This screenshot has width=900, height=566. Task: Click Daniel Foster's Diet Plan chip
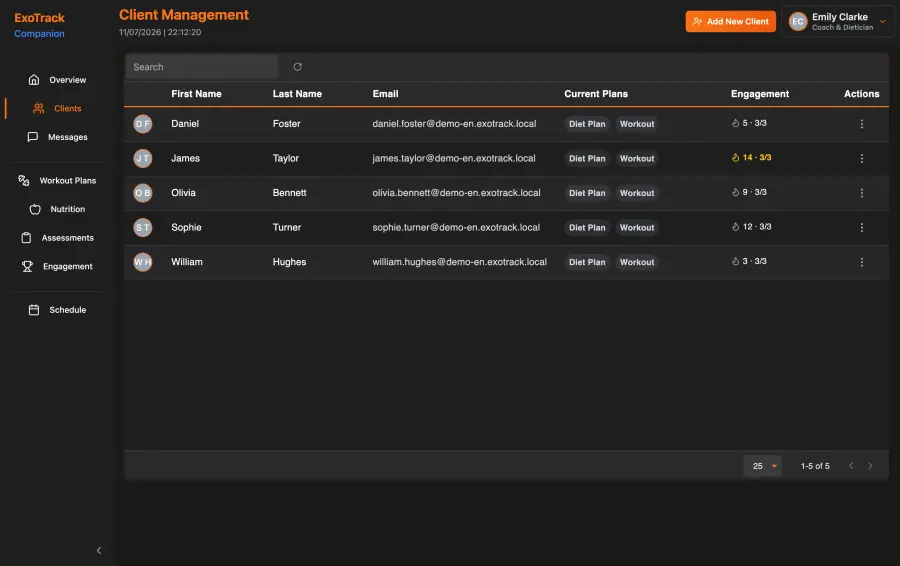click(x=587, y=124)
